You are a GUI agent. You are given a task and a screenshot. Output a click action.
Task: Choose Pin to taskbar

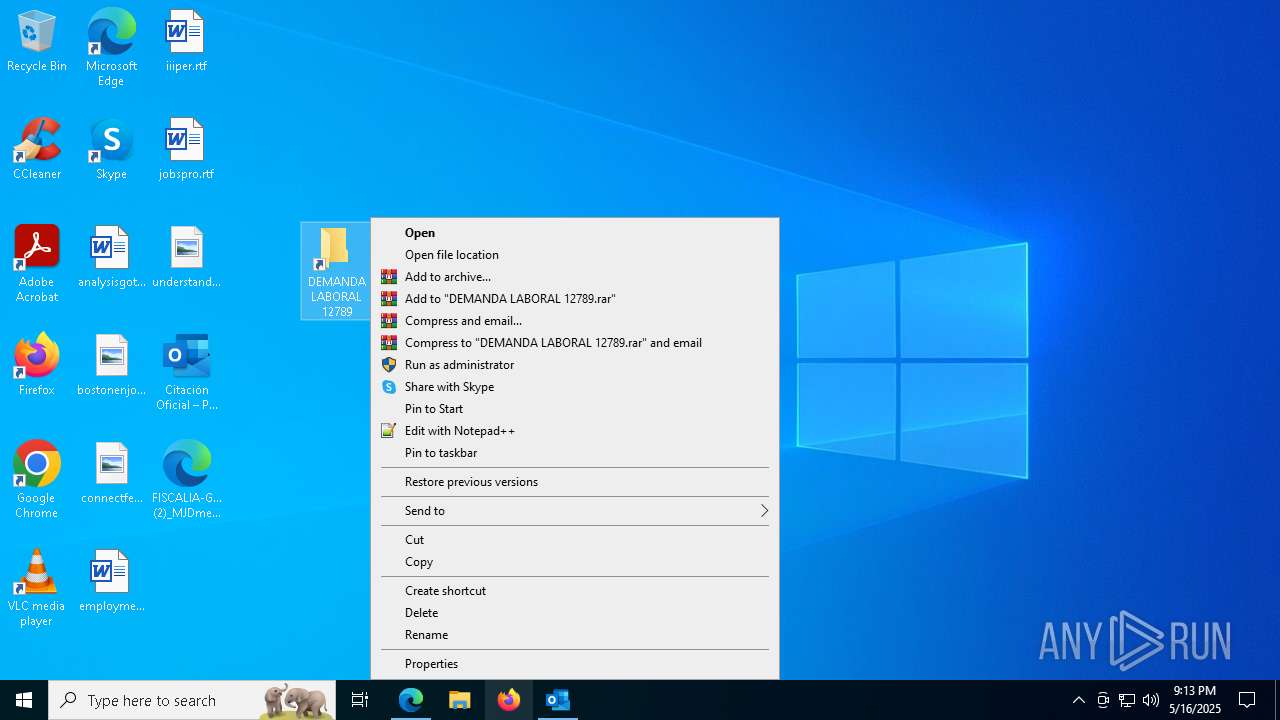[x=575, y=453]
